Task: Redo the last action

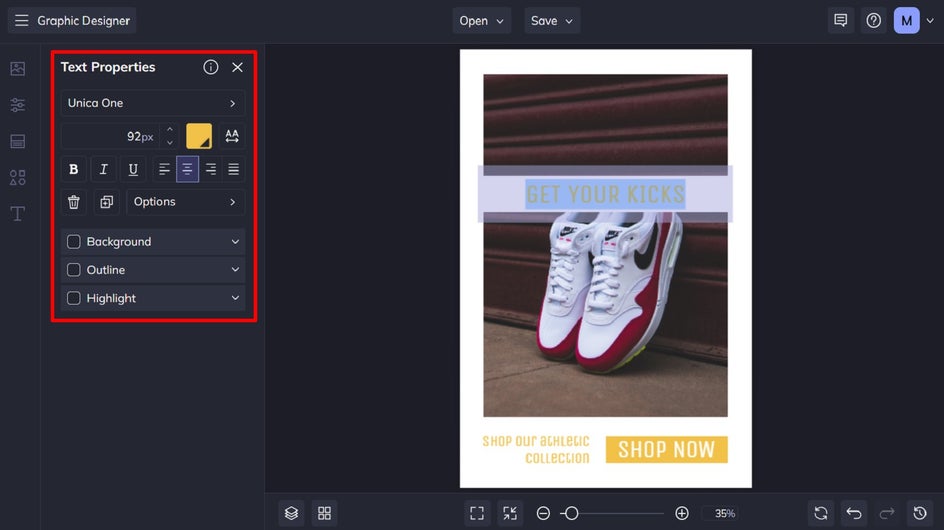Action: [887, 513]
